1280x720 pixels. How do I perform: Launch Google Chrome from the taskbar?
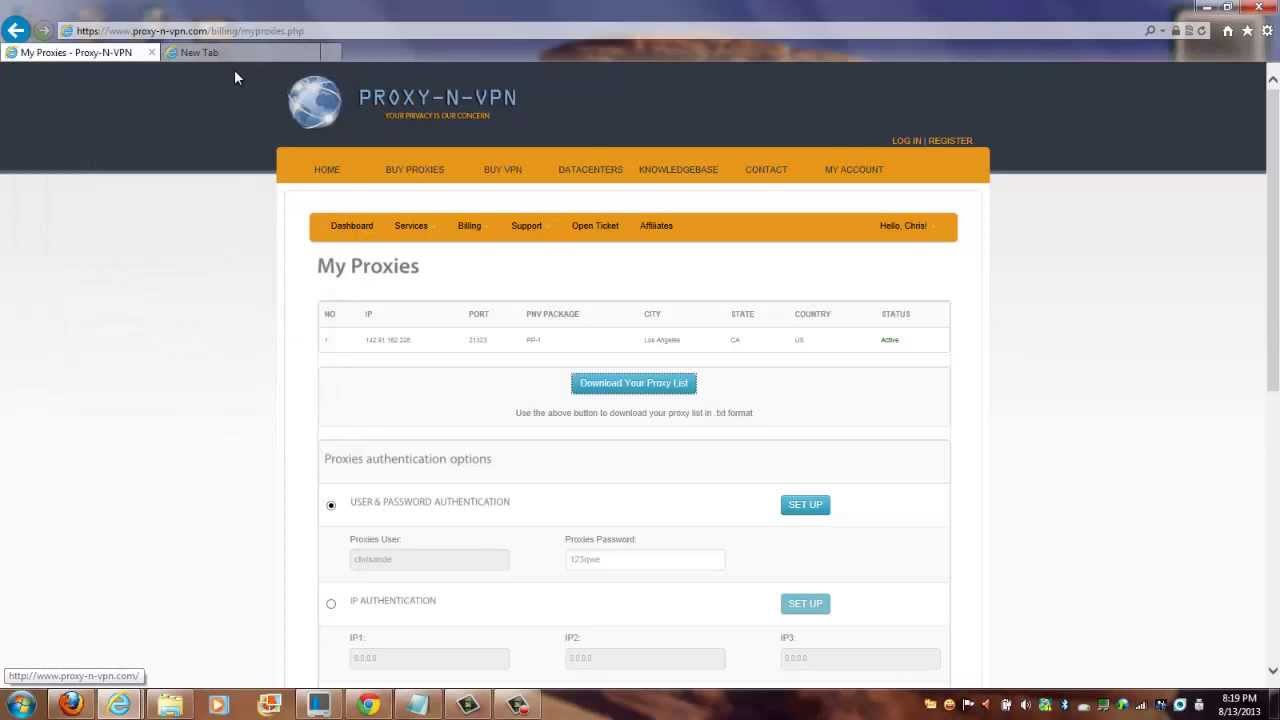tap(369, 705)
